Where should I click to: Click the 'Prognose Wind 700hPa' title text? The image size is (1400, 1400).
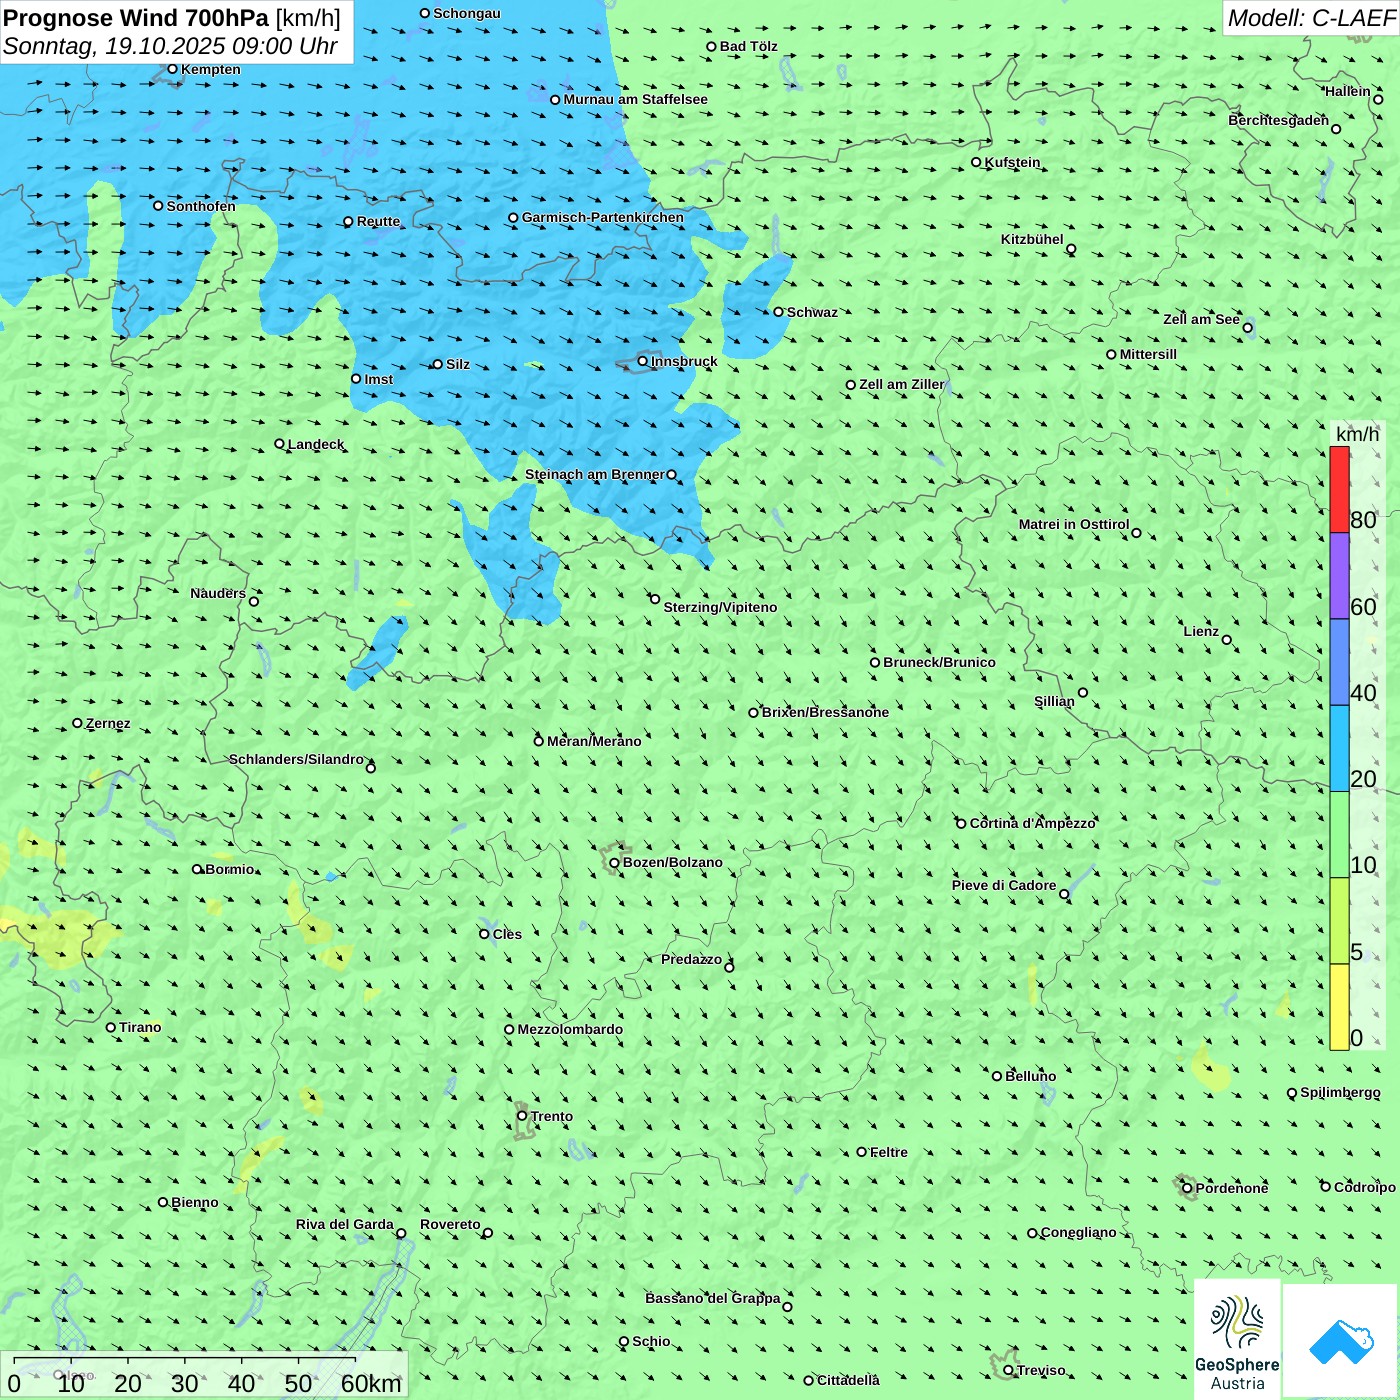pyautogui.click(x=136, y=18)
